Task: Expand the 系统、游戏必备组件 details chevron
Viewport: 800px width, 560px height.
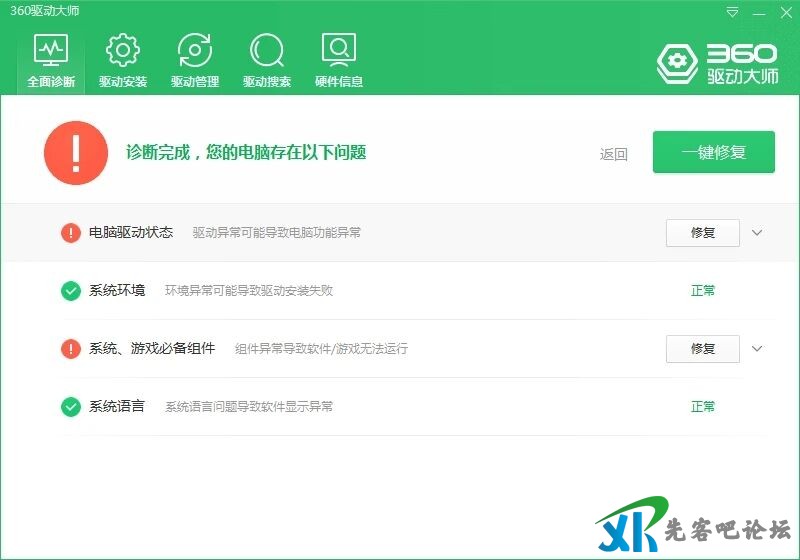Action: [x=757, y=349]
